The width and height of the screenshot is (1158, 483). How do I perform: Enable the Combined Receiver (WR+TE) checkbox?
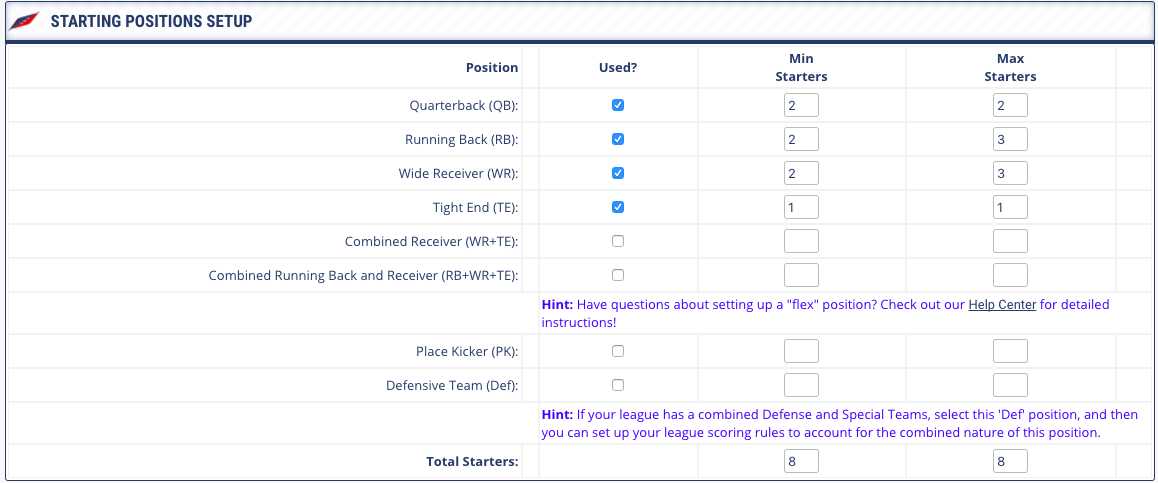point(617,241)
